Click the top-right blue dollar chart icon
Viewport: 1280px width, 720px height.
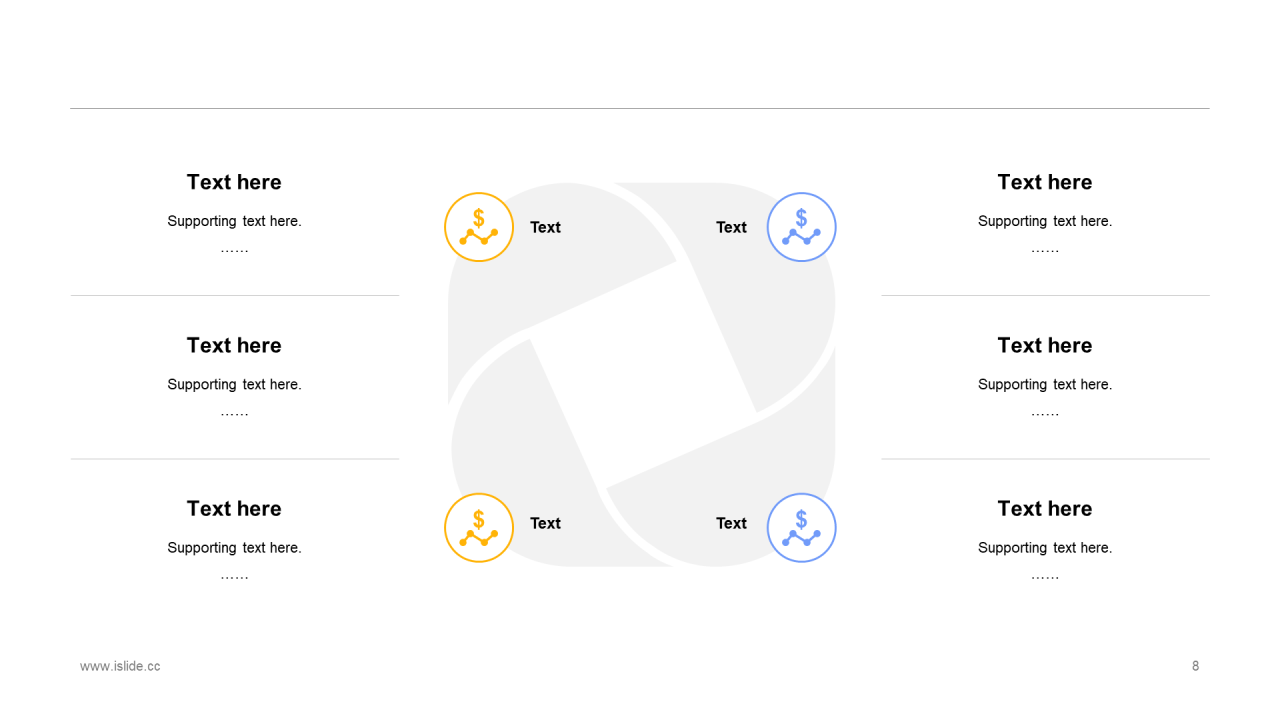(801, 227)
